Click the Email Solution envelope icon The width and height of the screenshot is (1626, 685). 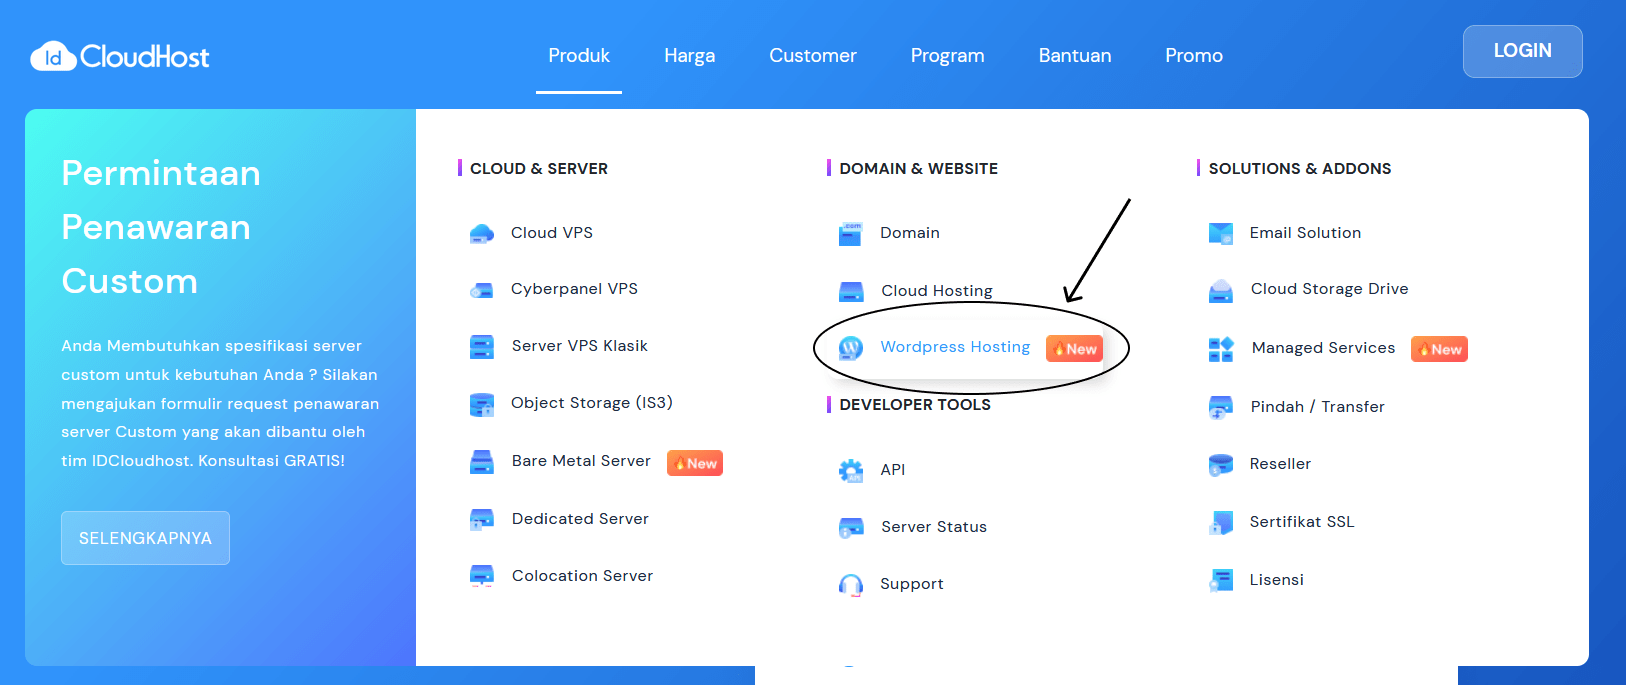point(1221,234)
